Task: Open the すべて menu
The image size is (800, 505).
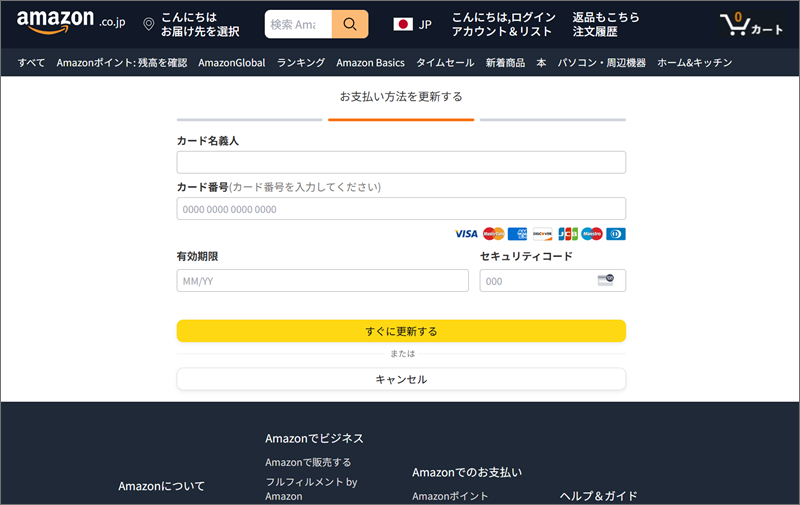Action: click(x=31, y=63)
